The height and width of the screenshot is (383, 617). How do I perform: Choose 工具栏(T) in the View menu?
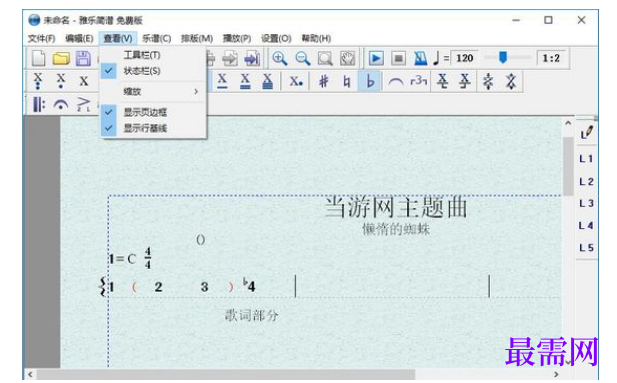pyautogui.click(x=153, y=55)
